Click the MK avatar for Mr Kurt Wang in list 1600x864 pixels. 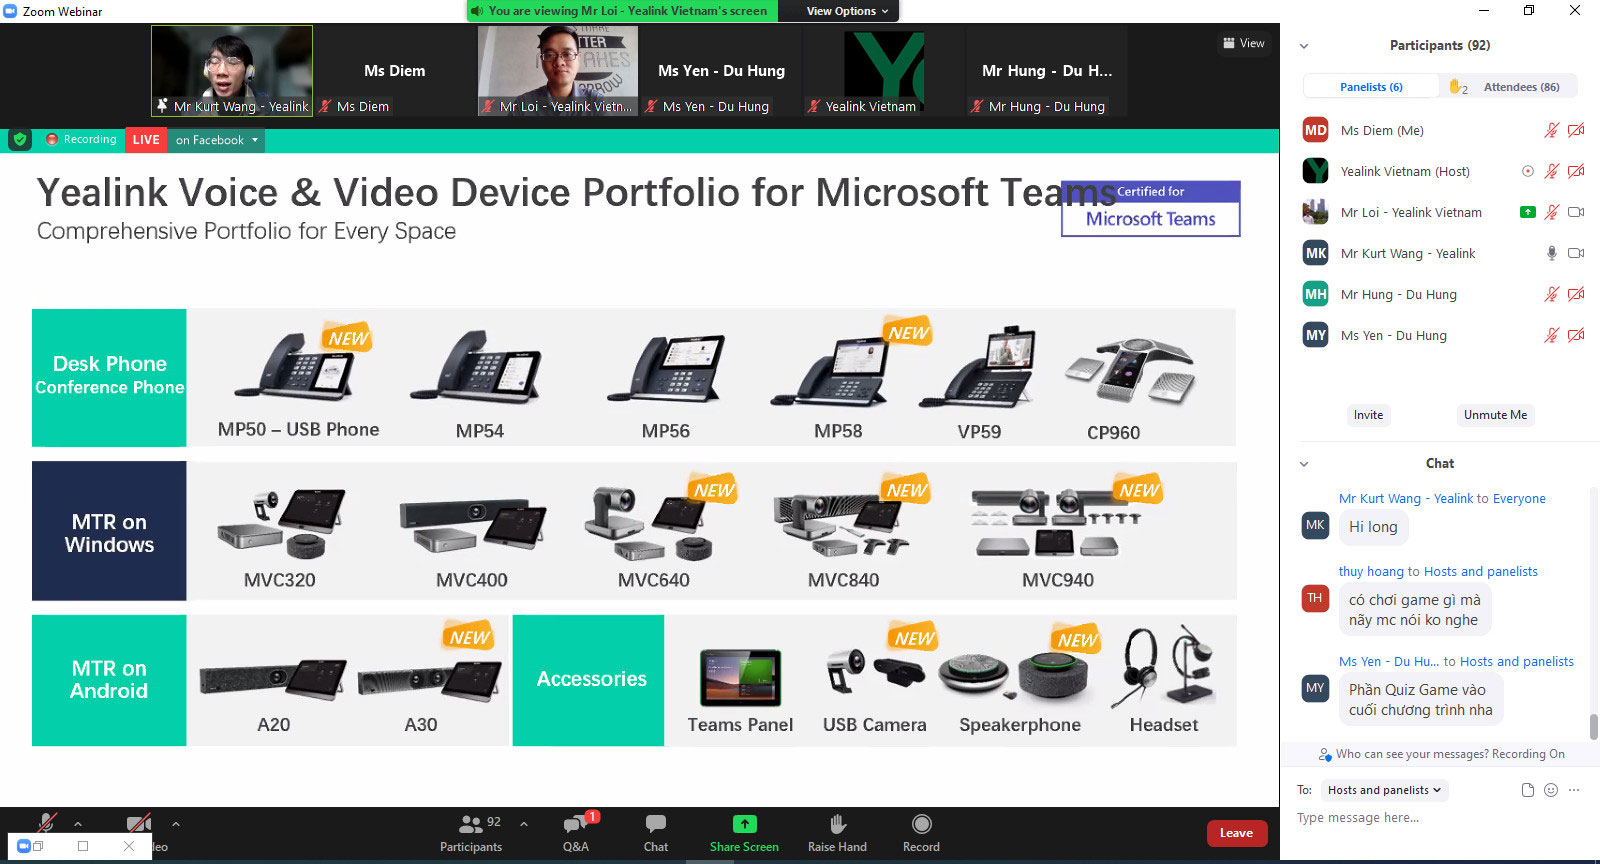(1316, 253)
